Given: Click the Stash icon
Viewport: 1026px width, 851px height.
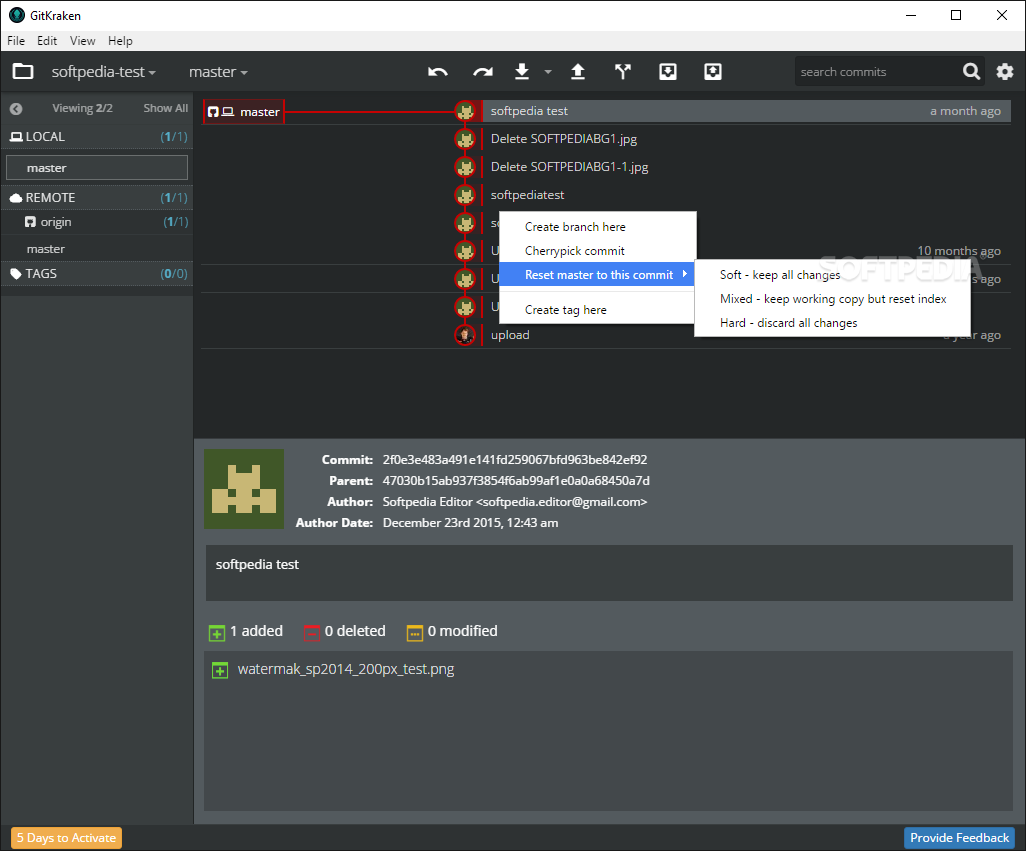Looking at the screenshot, I should [x=667, y=71].
